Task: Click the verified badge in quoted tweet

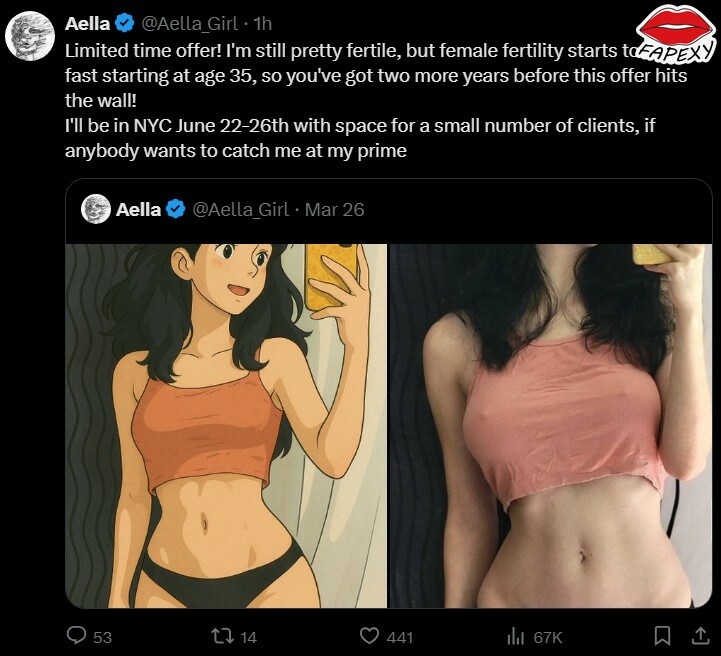Action: [175, 209]
